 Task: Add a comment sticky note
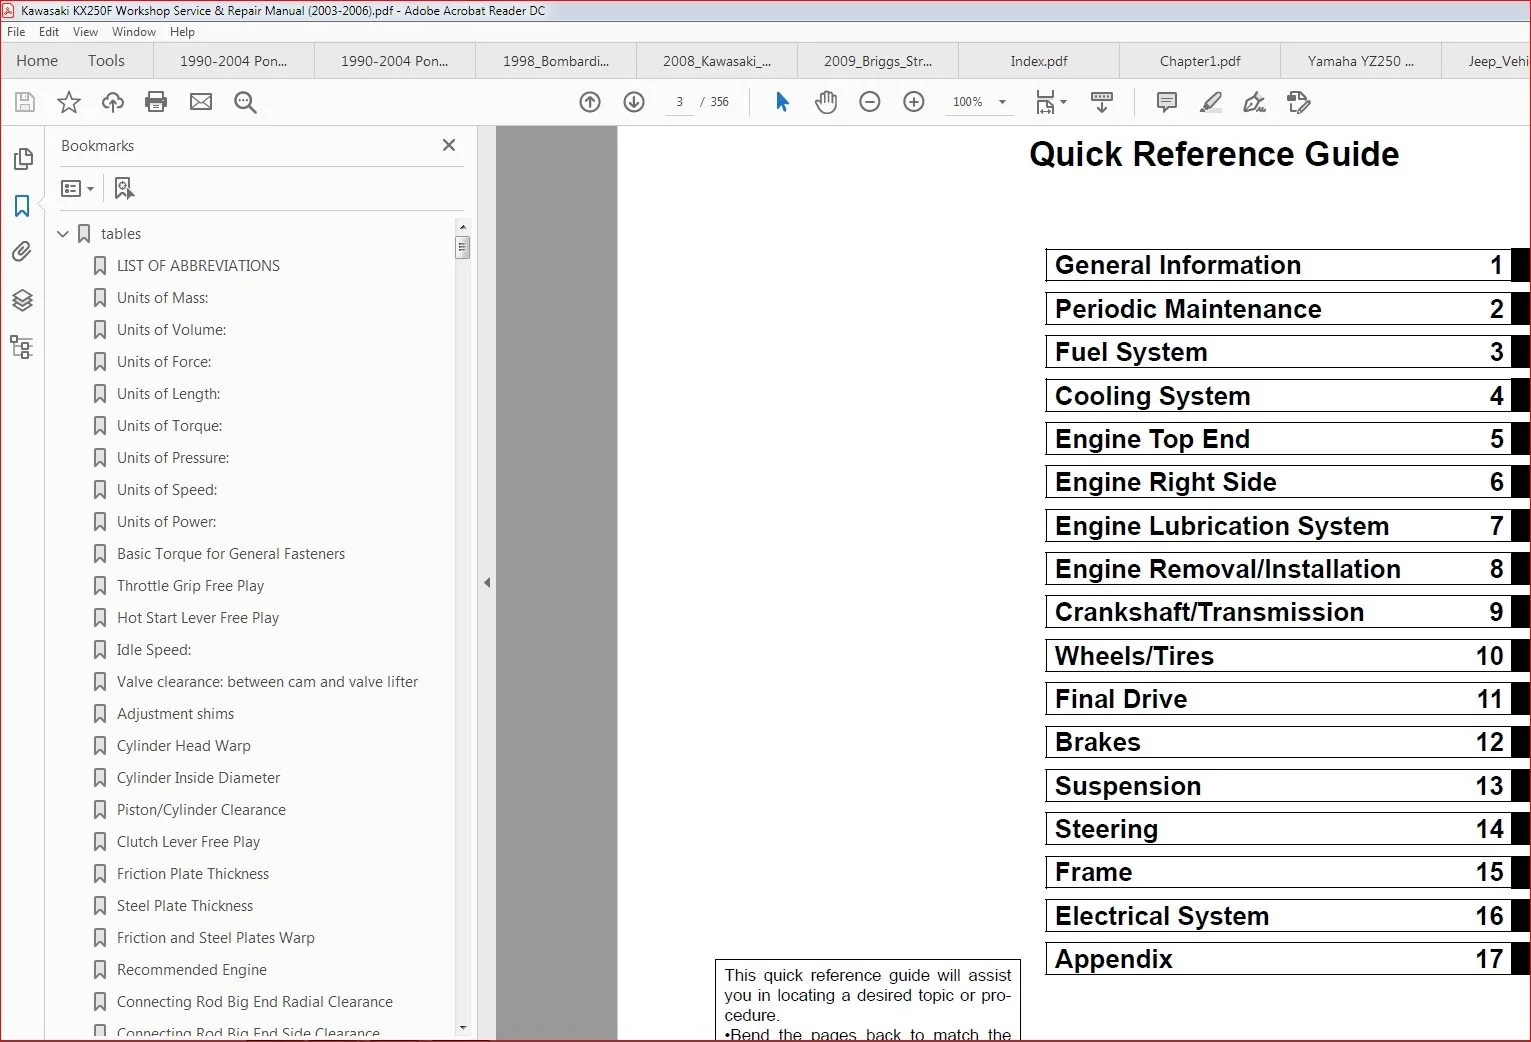pos(1166,102)
